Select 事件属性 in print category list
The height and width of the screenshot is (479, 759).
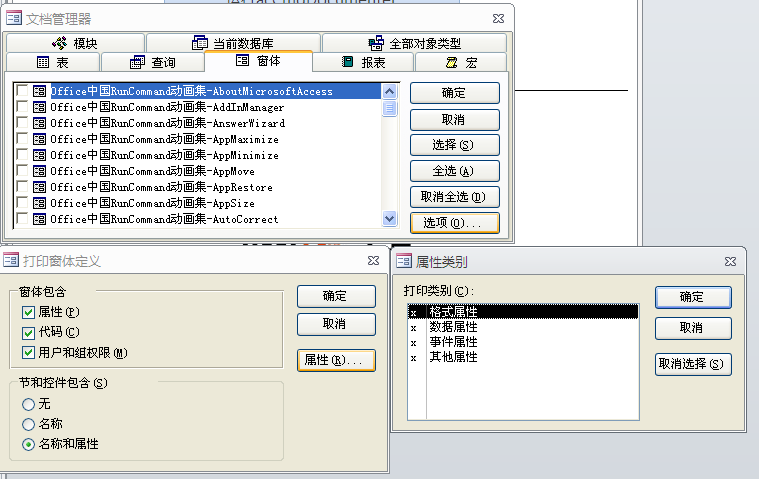click(x=523, y=342)
